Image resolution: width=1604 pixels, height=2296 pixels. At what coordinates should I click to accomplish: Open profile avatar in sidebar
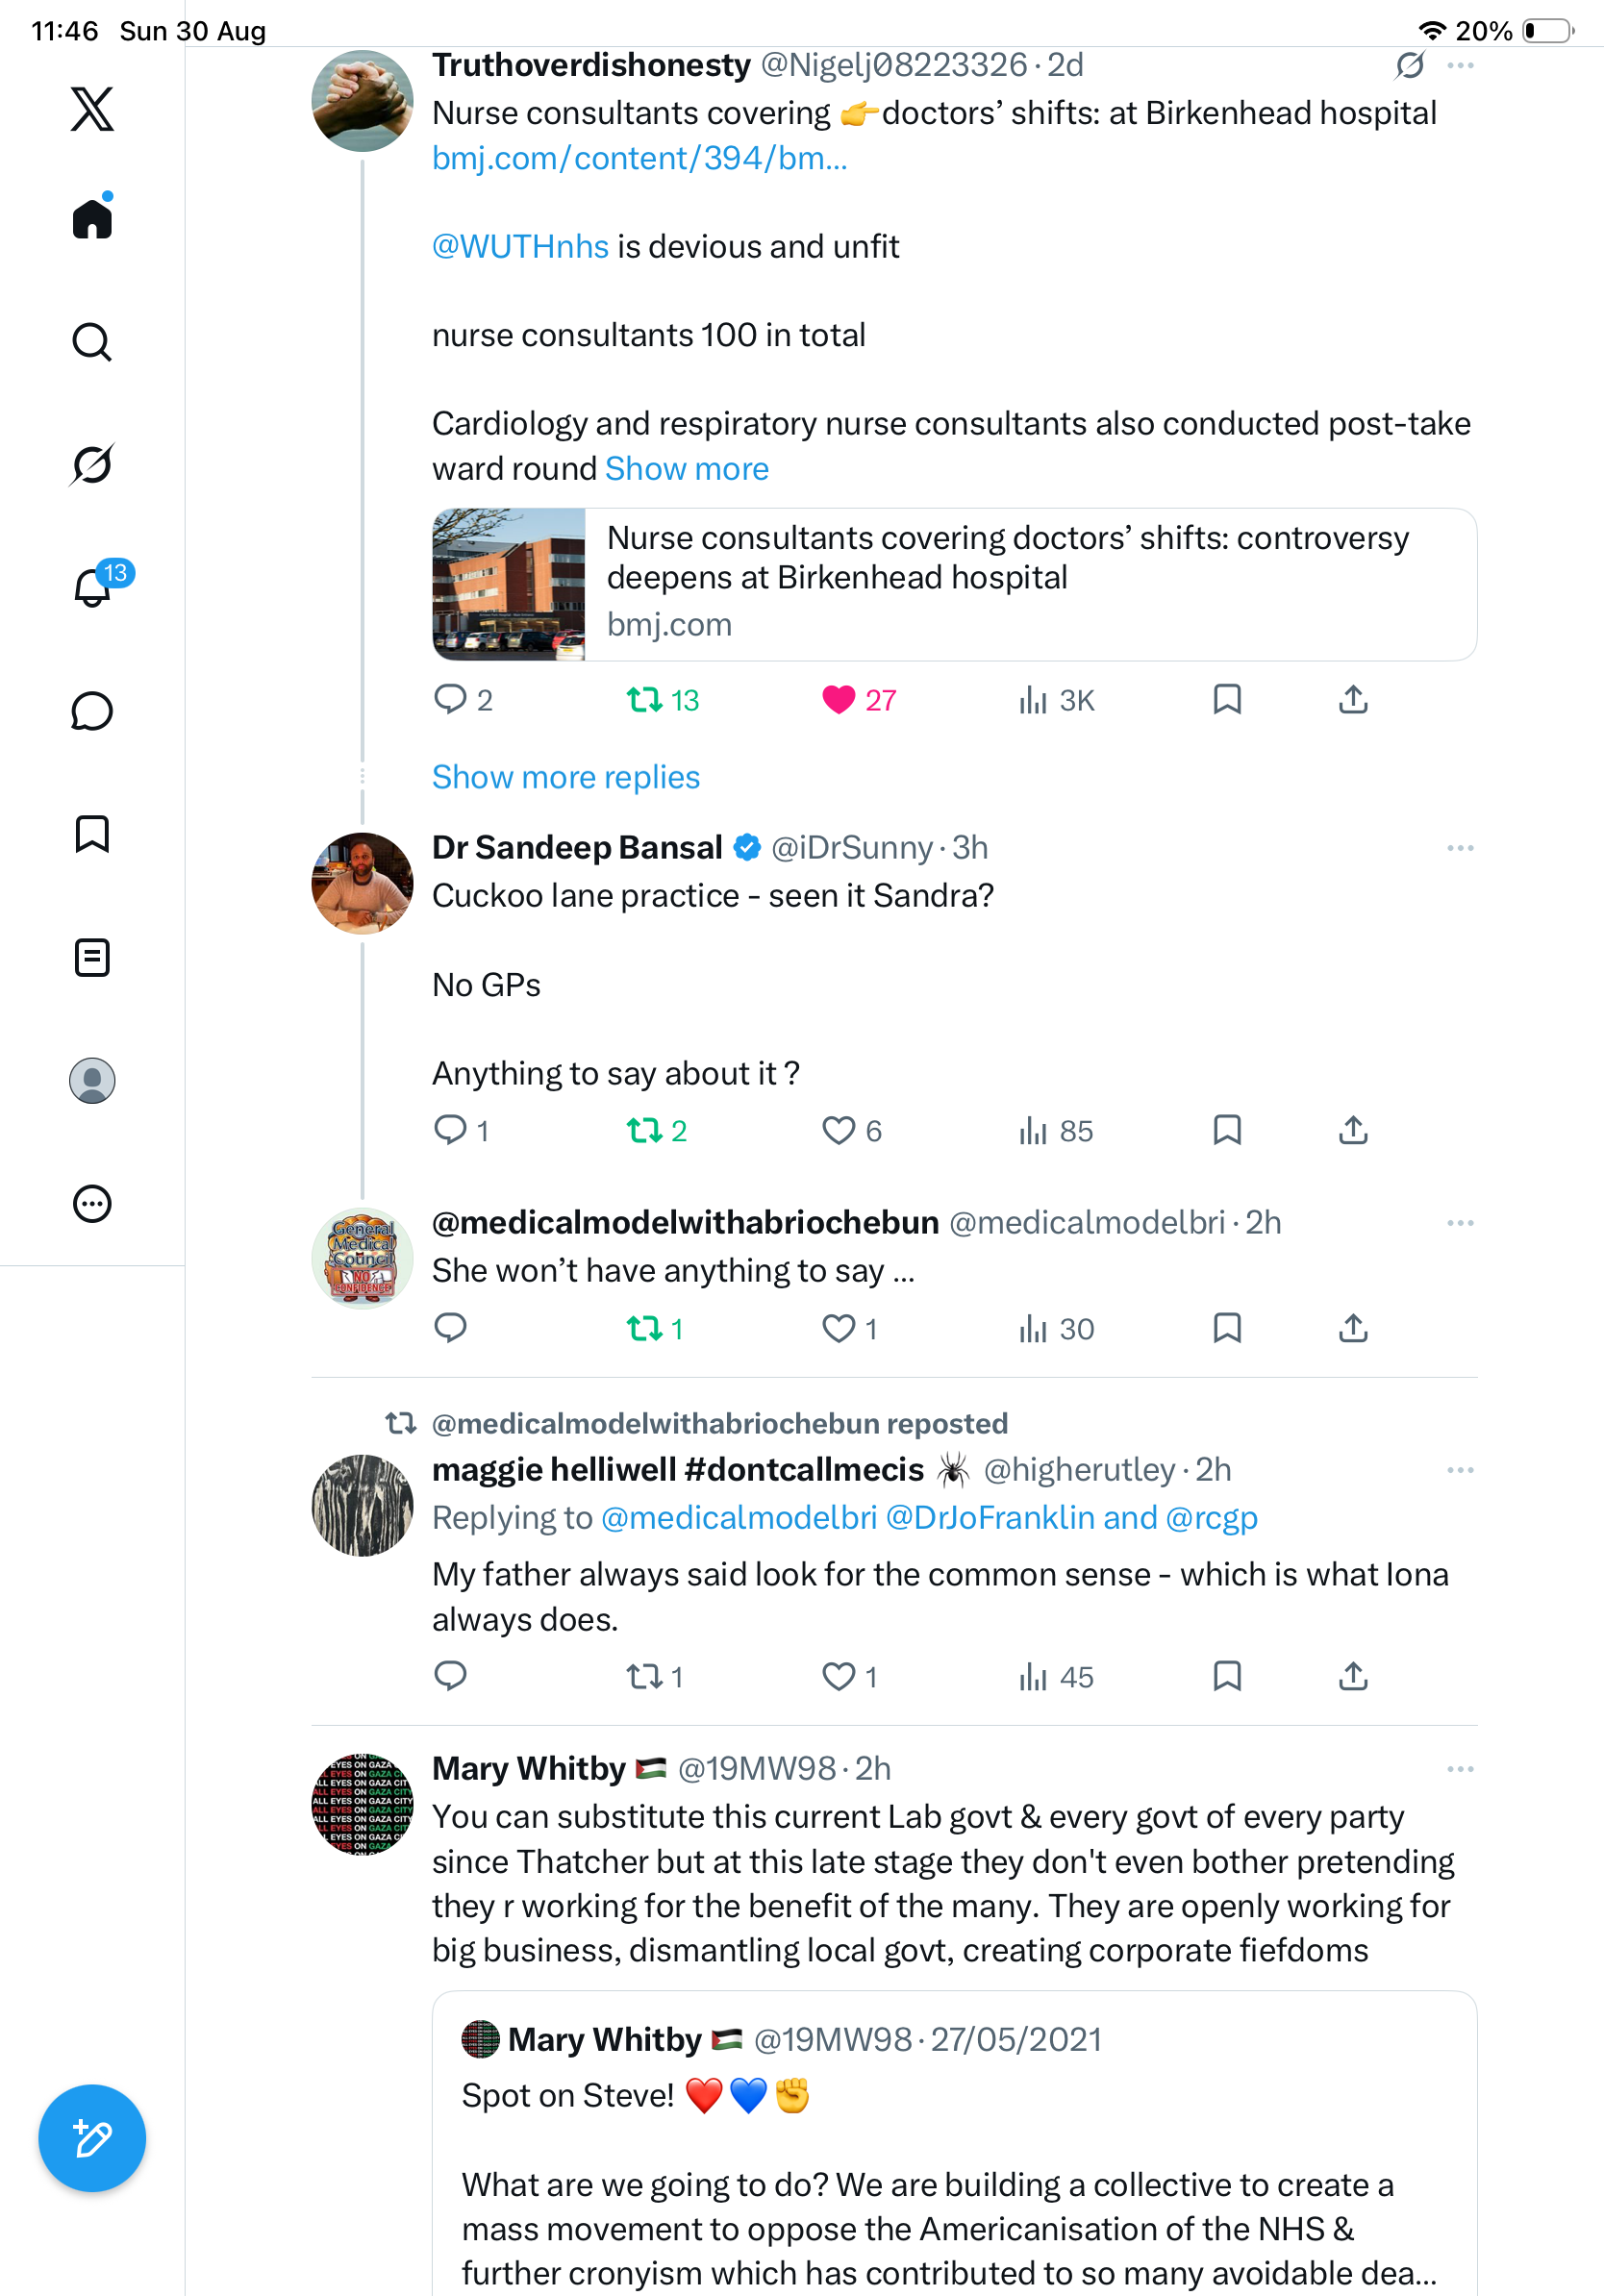[92, 1081]
